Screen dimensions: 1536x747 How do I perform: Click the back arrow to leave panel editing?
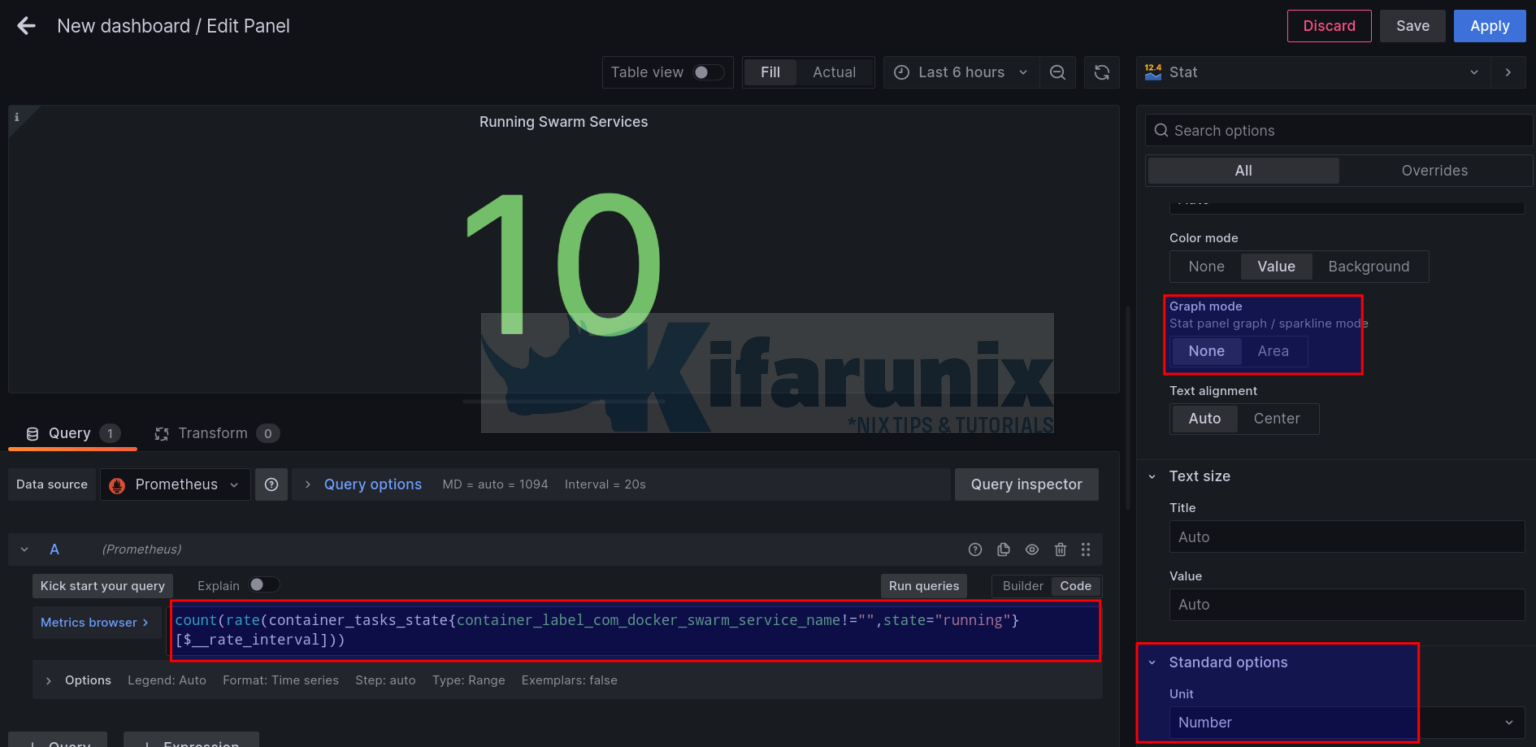point(25,25)
